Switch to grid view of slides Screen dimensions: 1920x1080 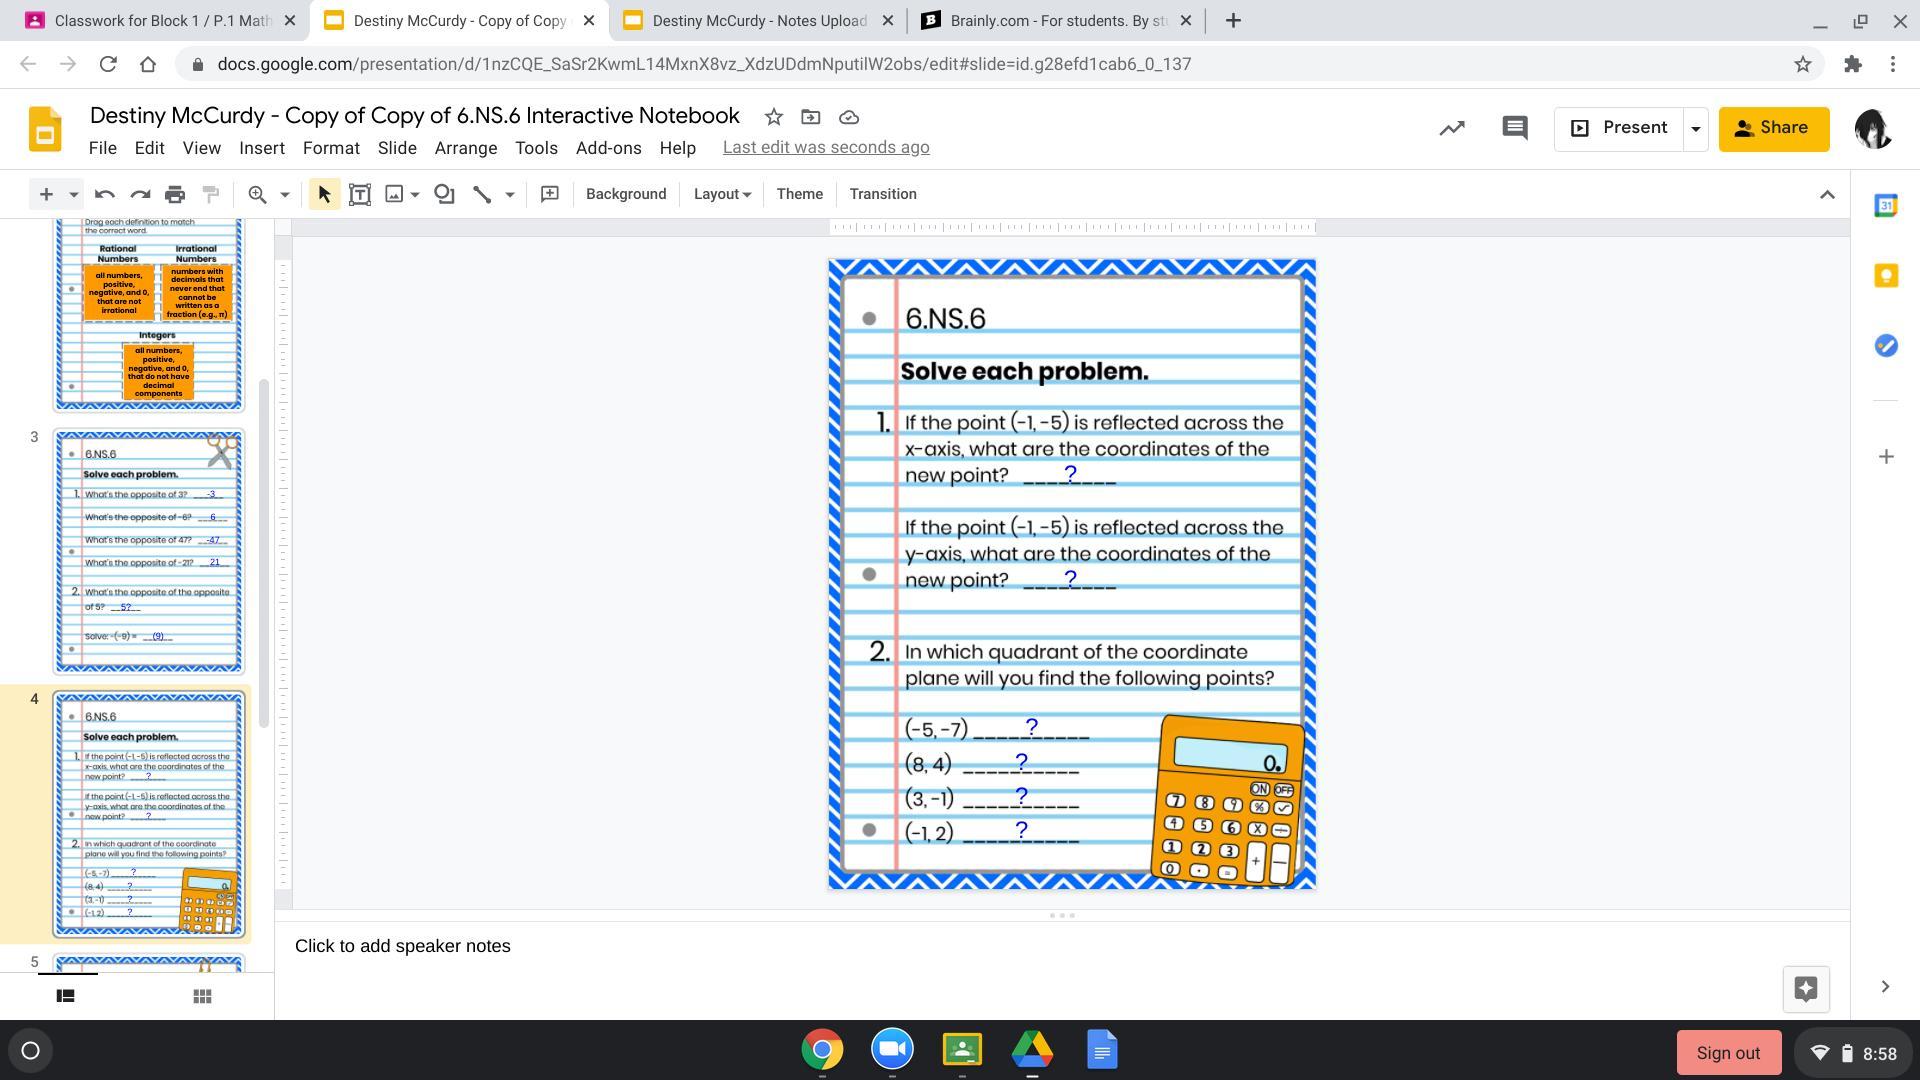tap(202, 996)
